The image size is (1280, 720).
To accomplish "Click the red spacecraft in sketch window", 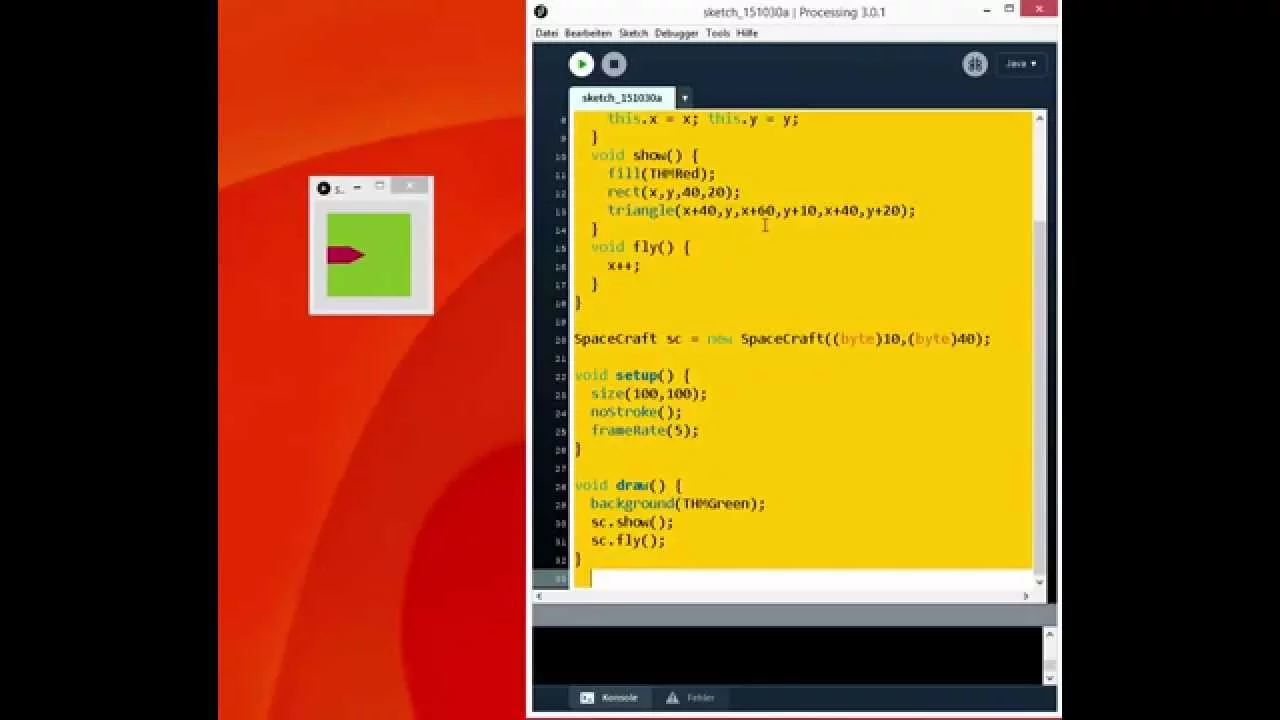I will pos(345,255).
